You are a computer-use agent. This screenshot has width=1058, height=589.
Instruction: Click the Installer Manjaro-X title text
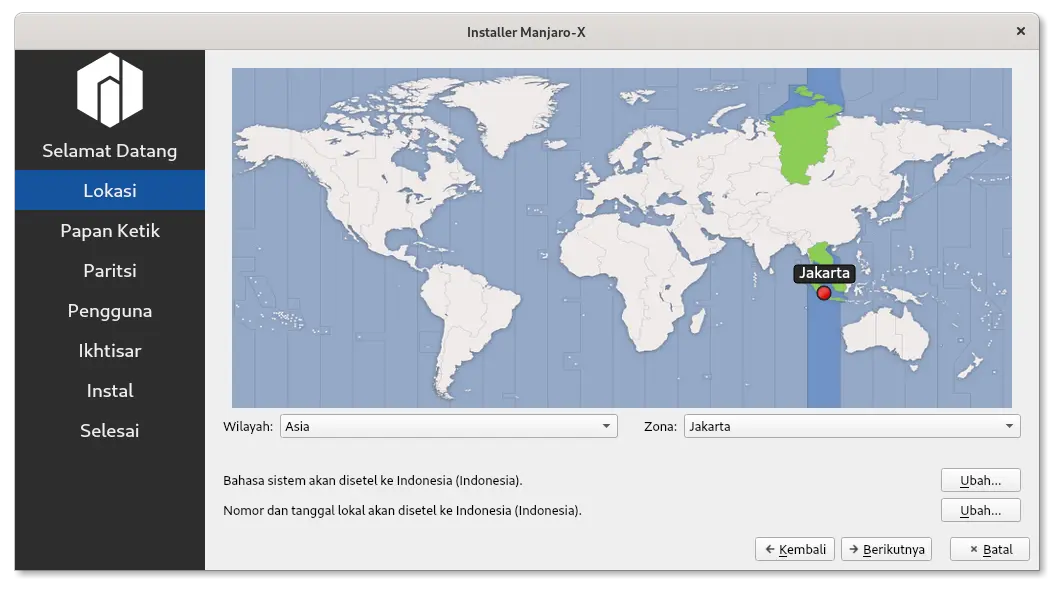pyautogui.click(x=526, y=32)
